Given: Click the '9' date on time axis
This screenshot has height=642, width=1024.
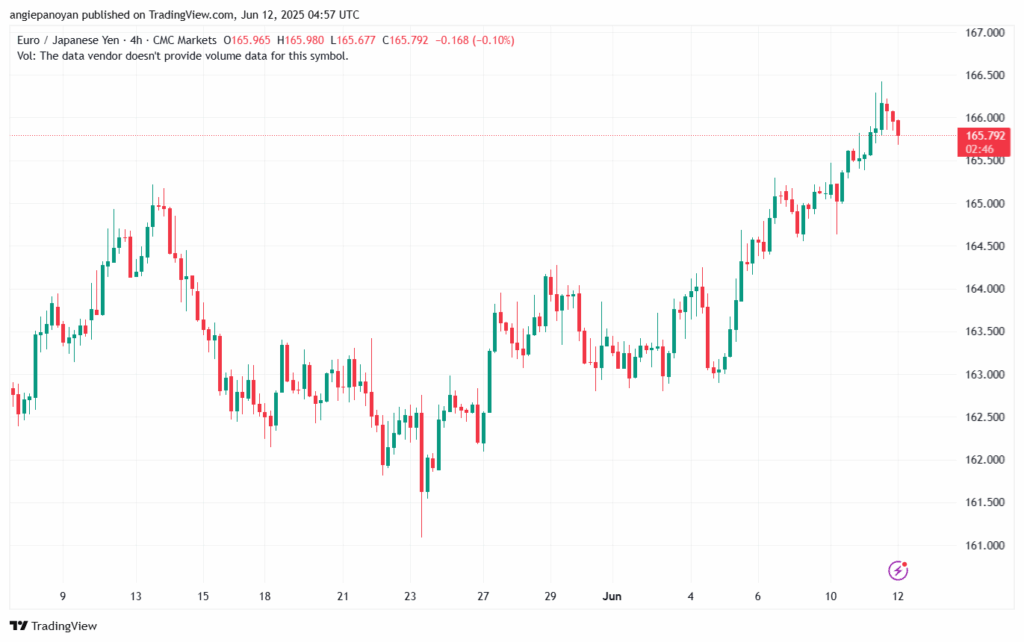Looking at the screenshot, I should pos(63,597).
